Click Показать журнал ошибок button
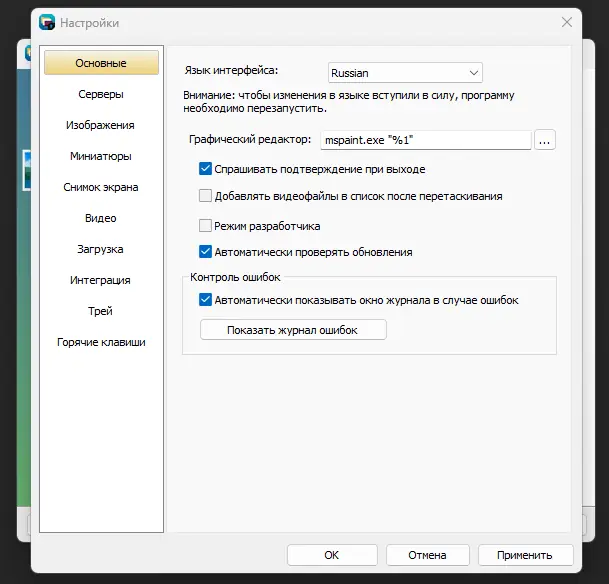Screen dimensions: 609x584 tap(293, 330)
